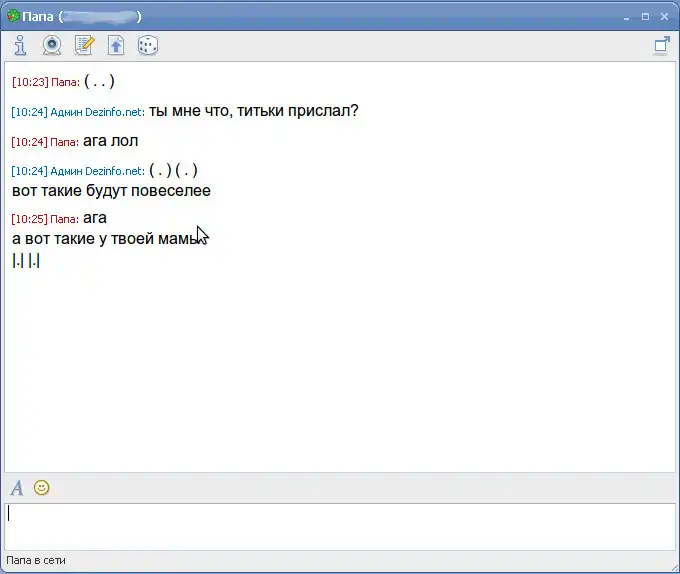680x574 pixels.
Task: Detach chat using the pop-out window icon
Action: pyautogui.click(x=661, y=45)
